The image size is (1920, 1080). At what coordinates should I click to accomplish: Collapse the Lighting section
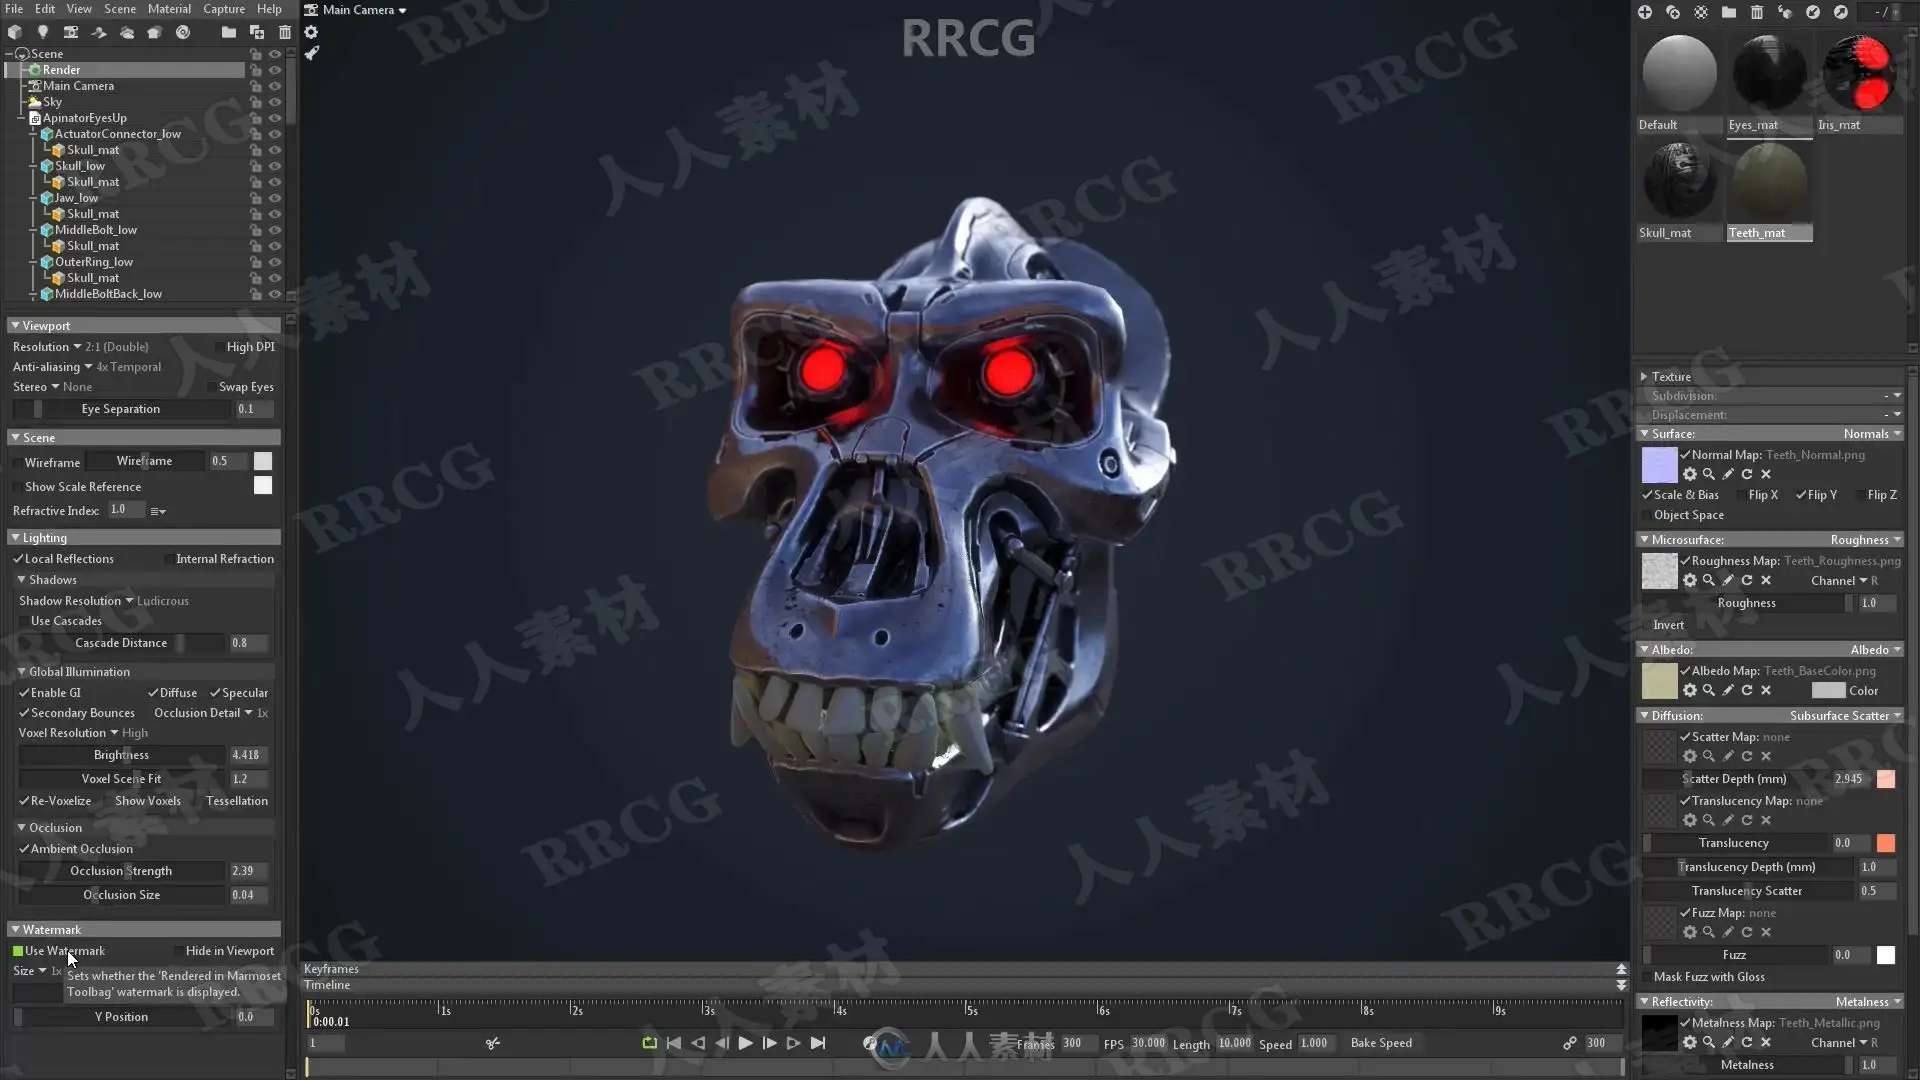(x=15, y=538)
